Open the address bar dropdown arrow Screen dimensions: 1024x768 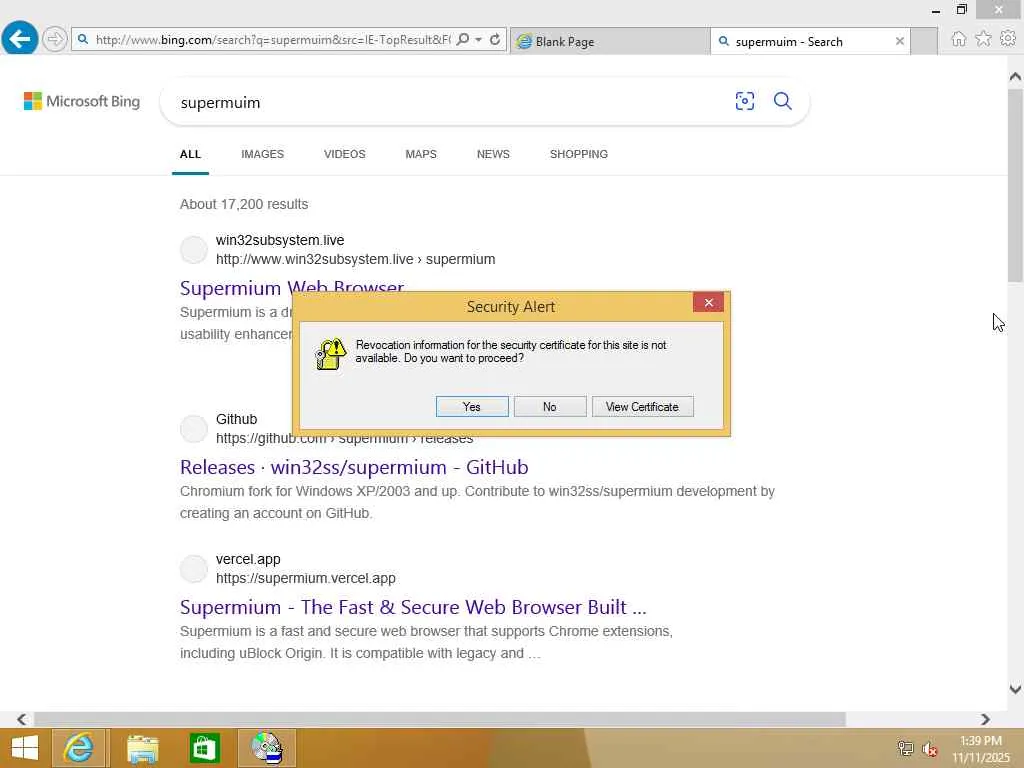[x=479, y=40]
